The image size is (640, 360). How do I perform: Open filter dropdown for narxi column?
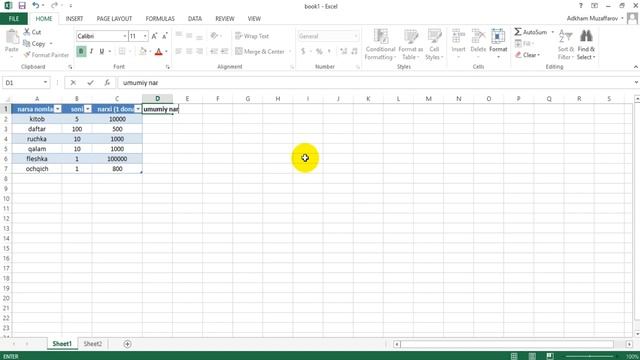click(x=138, y=109)
